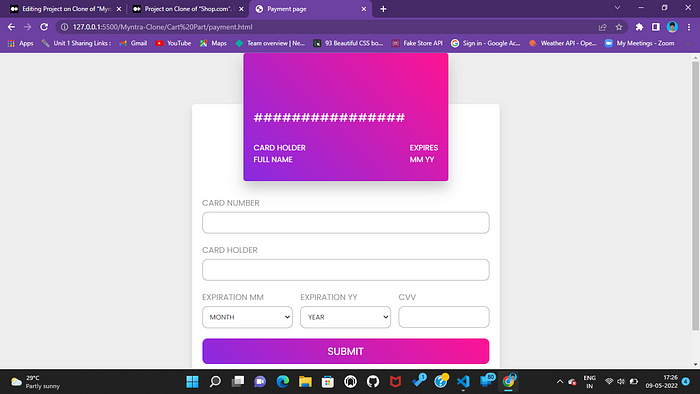Open the YEAR expiration dropdown
700x394 pixels.
(346, 317)
